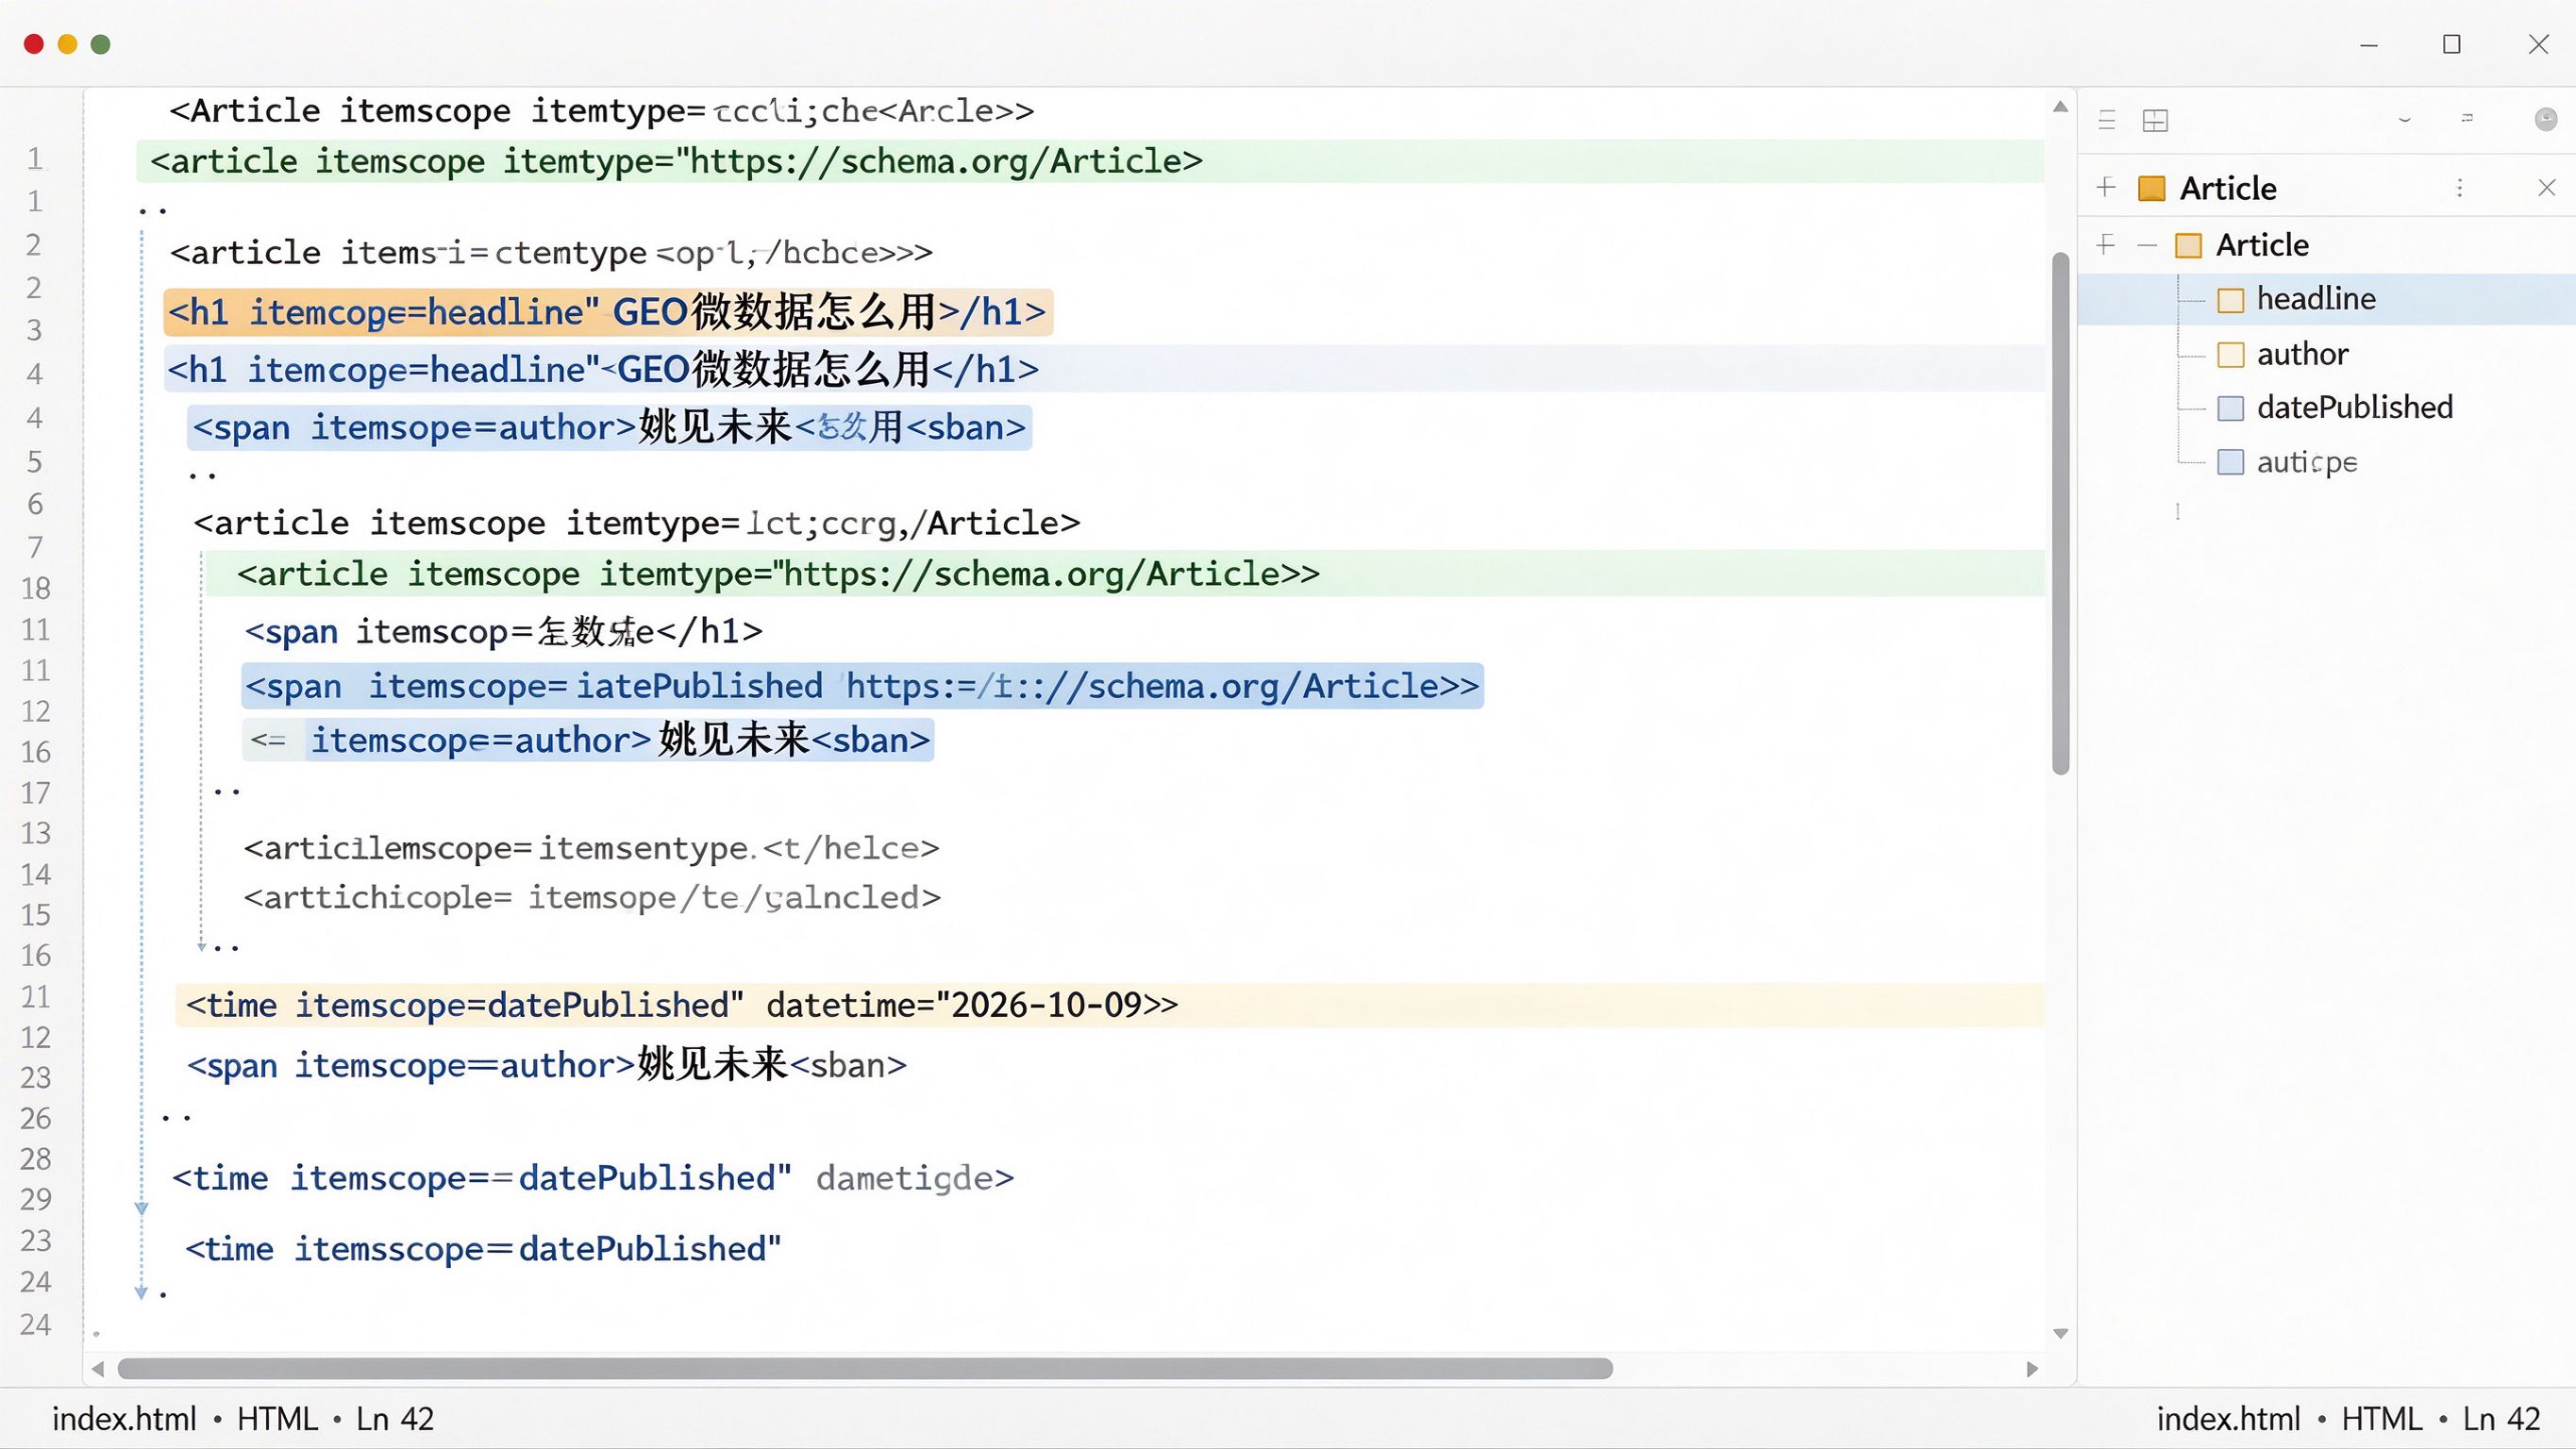Click the HTML language label in the left status bar
Image resolution: width=2576 pixels, height=1449 pixels.
coord(277,1419)
